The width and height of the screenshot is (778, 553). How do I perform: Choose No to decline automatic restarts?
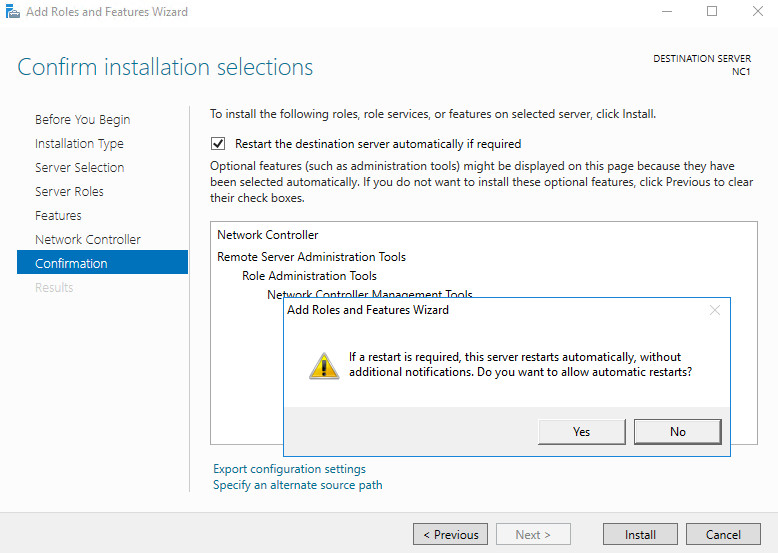click(x=678, y=432)
